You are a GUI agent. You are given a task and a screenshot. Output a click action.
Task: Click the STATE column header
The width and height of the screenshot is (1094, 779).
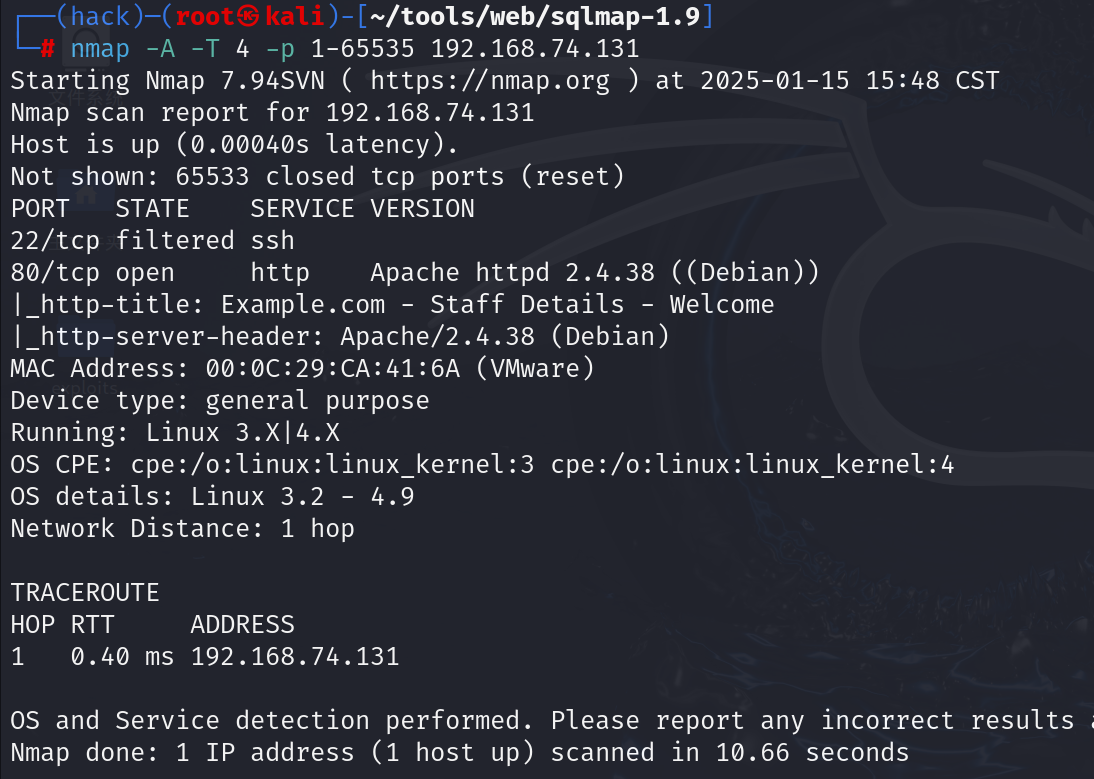[x=152, y=209]
